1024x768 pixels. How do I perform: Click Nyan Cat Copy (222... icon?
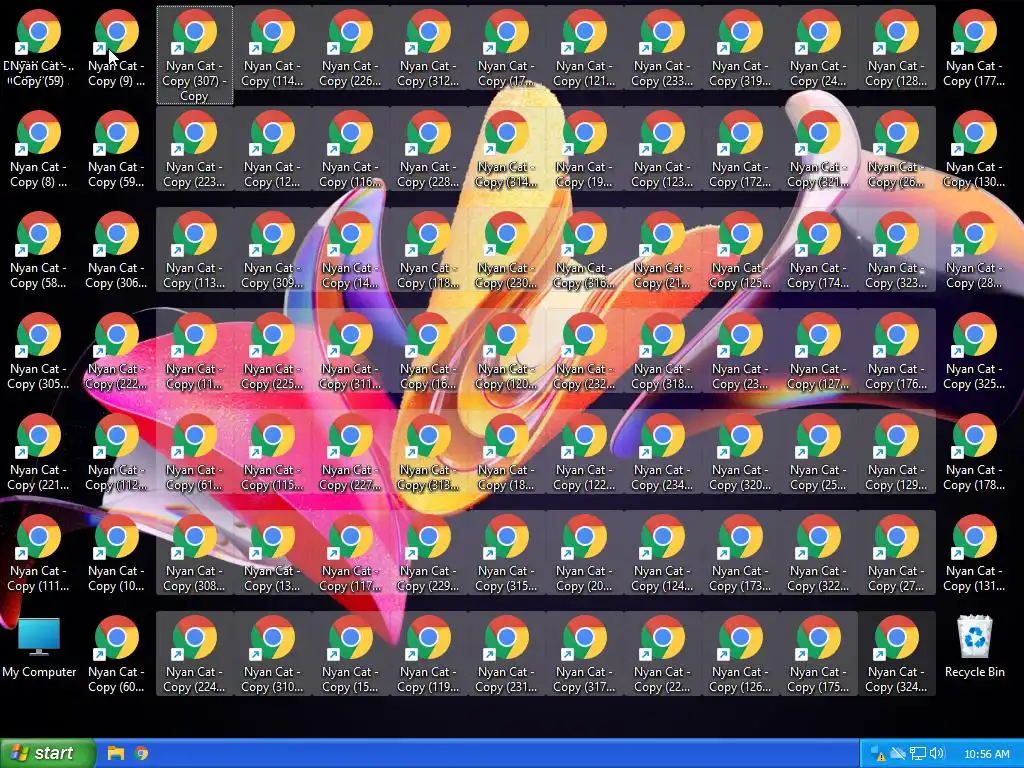[116, 351]
